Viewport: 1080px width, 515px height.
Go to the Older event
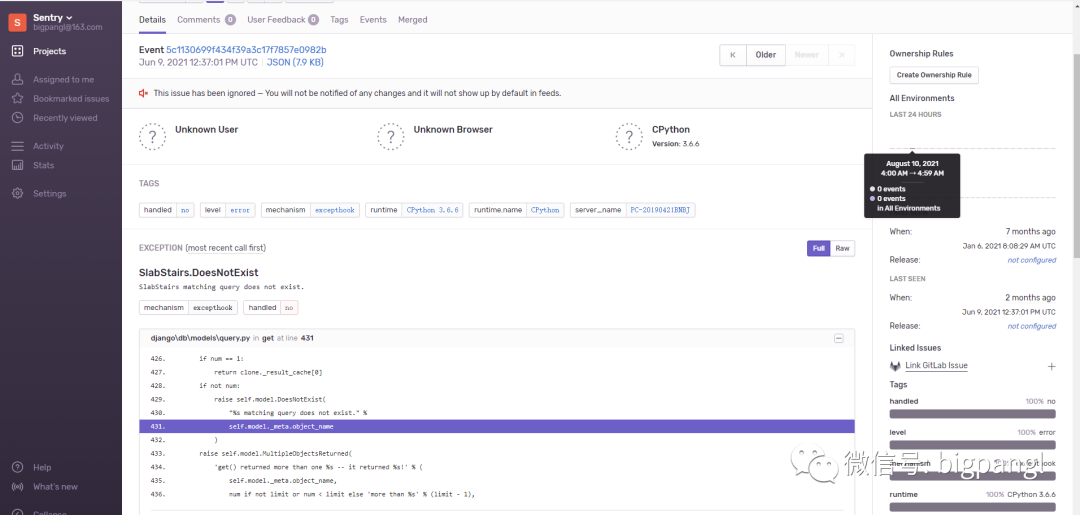click(765, 55)
